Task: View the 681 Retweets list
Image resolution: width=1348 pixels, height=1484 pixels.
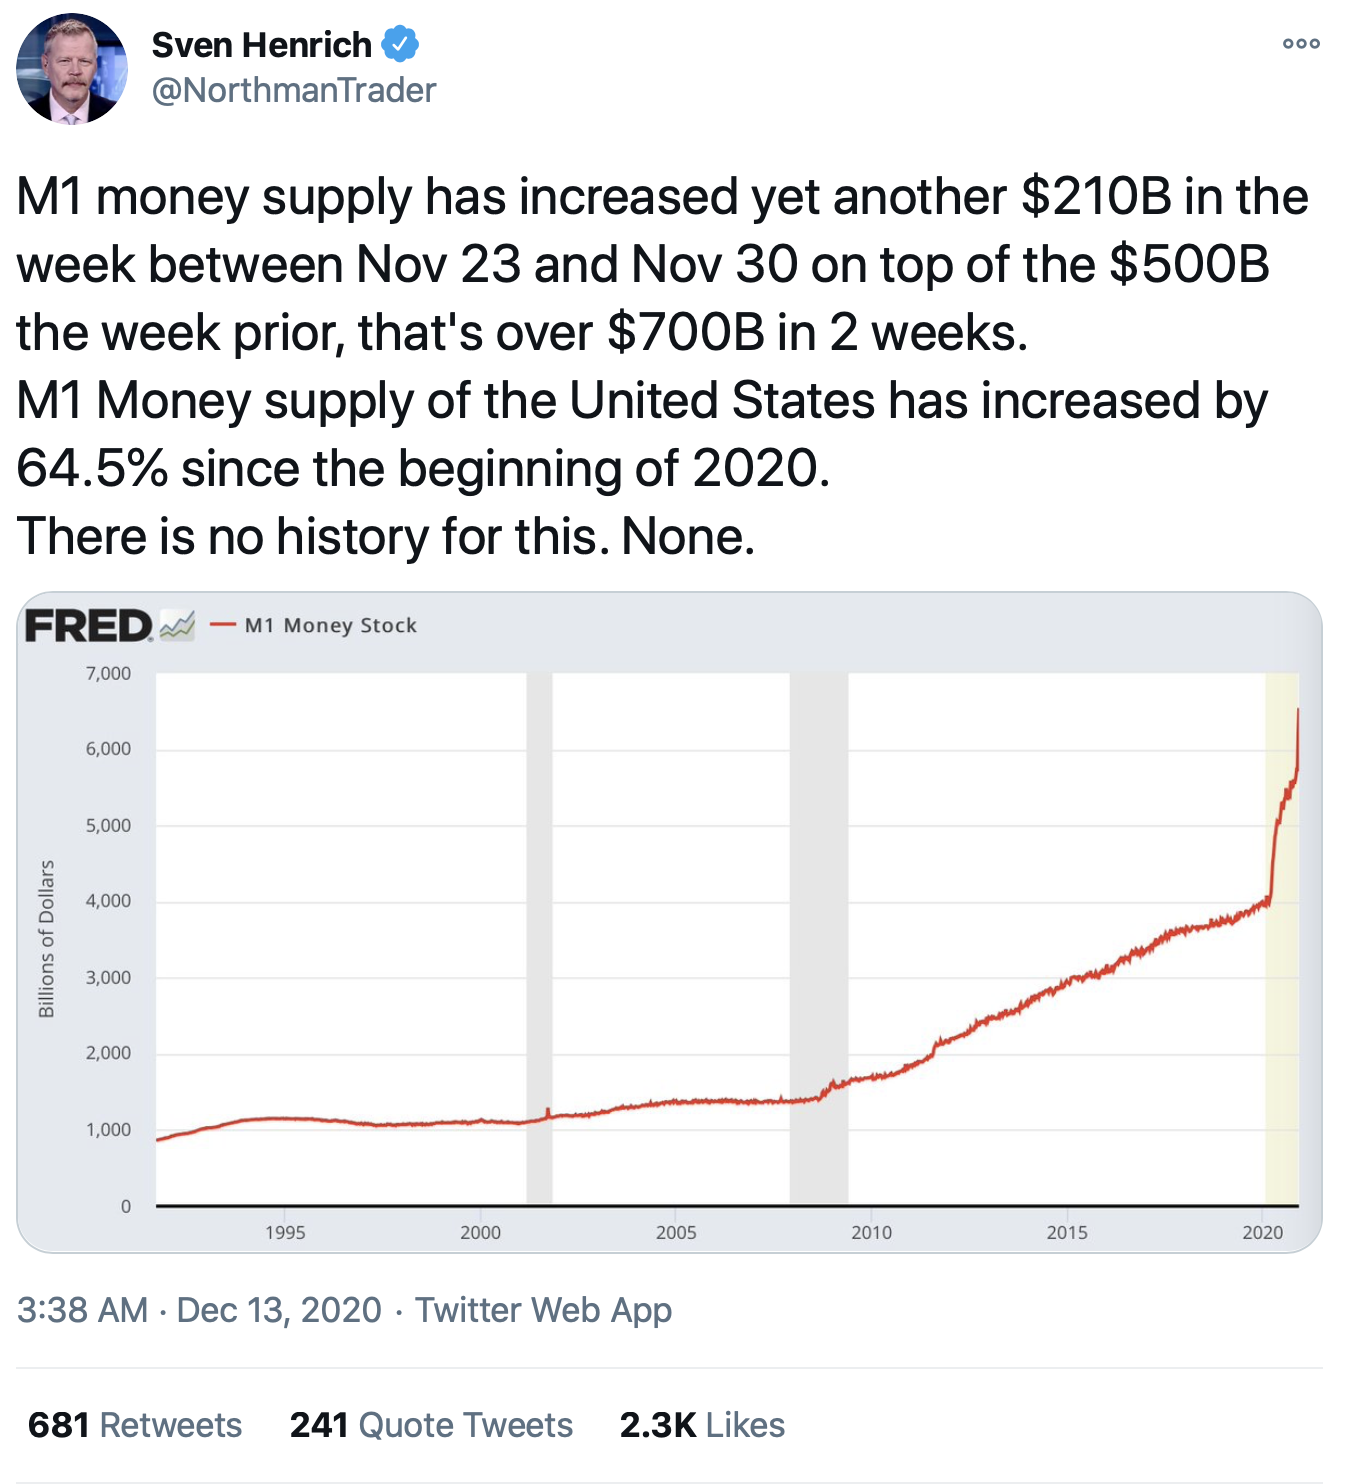Action: pos(135,1425)
